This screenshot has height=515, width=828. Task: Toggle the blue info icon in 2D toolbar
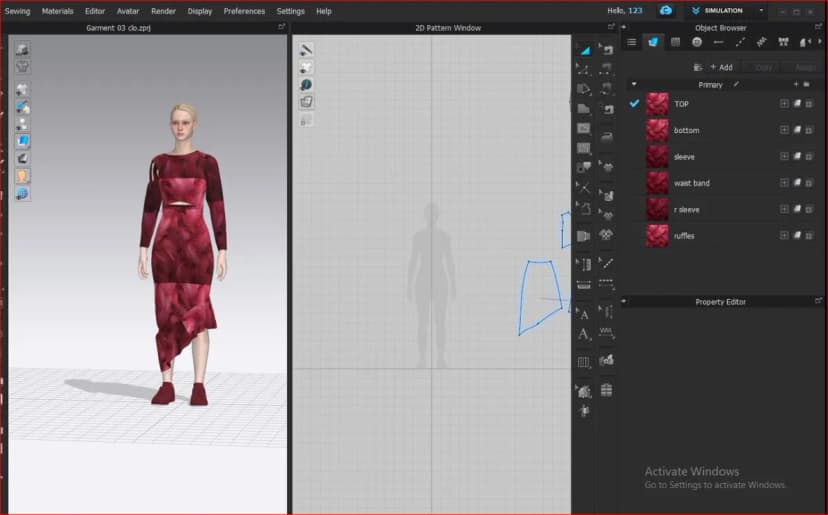[306, 85]
